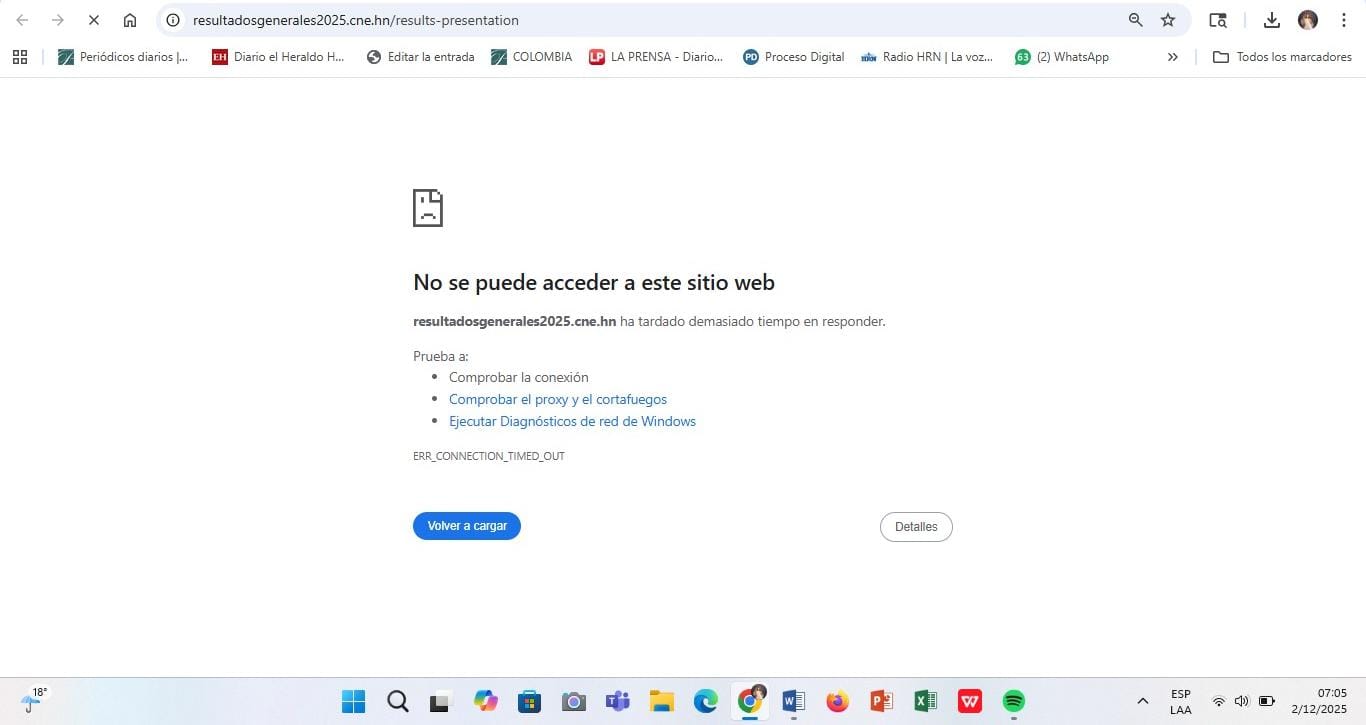The height and width of the screenshot is (725, 1366).
Task: View site information icon
Action: (x=173, y=20)
